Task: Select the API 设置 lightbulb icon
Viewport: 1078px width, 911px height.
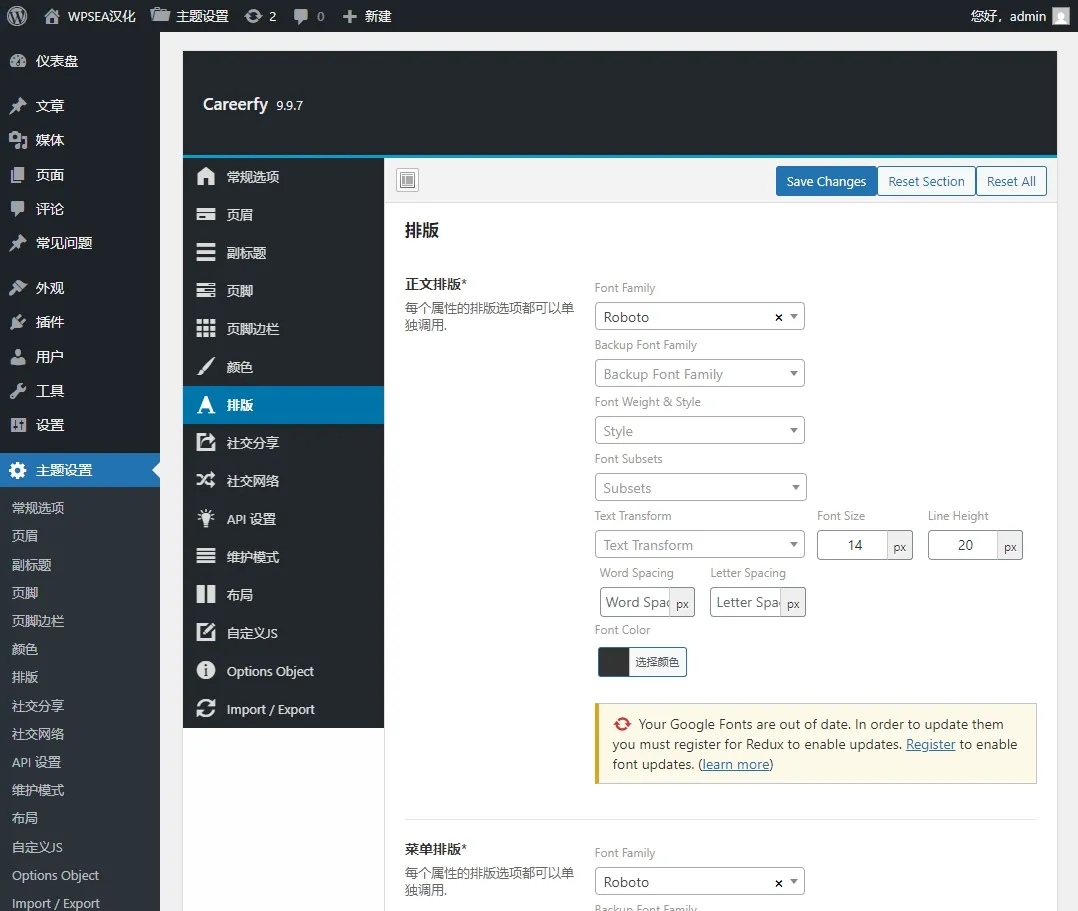Action: click(206, 519)
